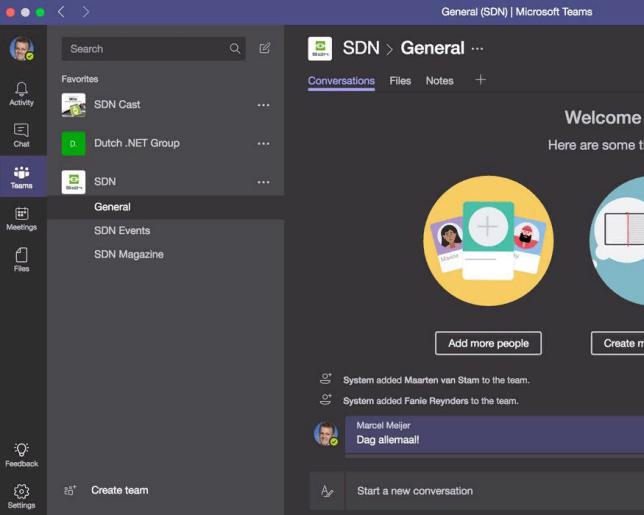Image resolution: width=644 pixels, height=515 pixels.
Task: Switch to the Files tab
Action: coord(400,81)
